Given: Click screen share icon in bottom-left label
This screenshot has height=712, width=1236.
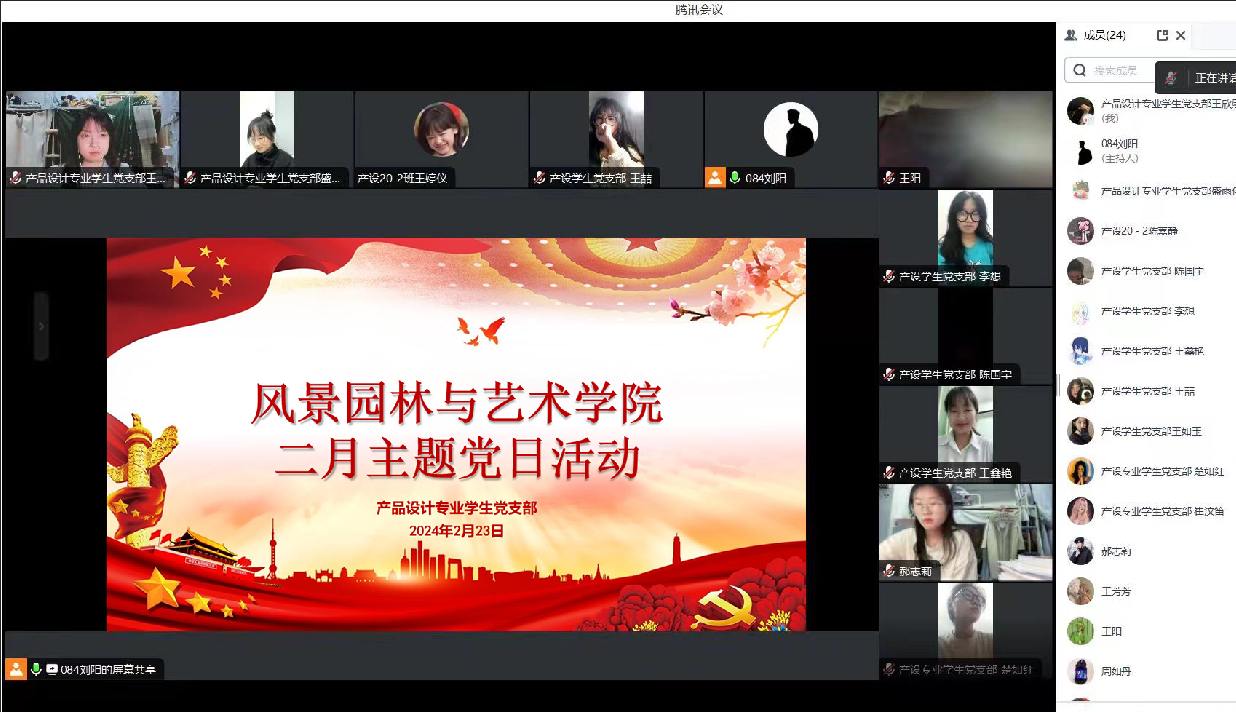Looking at the screenshot, I should click(x=52, y=669).
